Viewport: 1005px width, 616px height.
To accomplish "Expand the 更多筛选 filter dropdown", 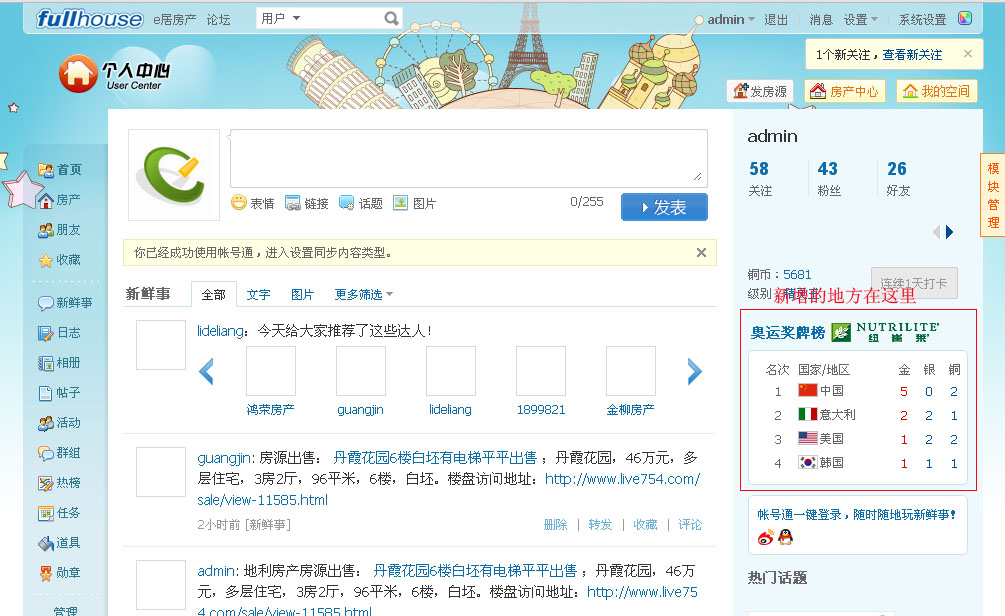I will click(364, 295).
